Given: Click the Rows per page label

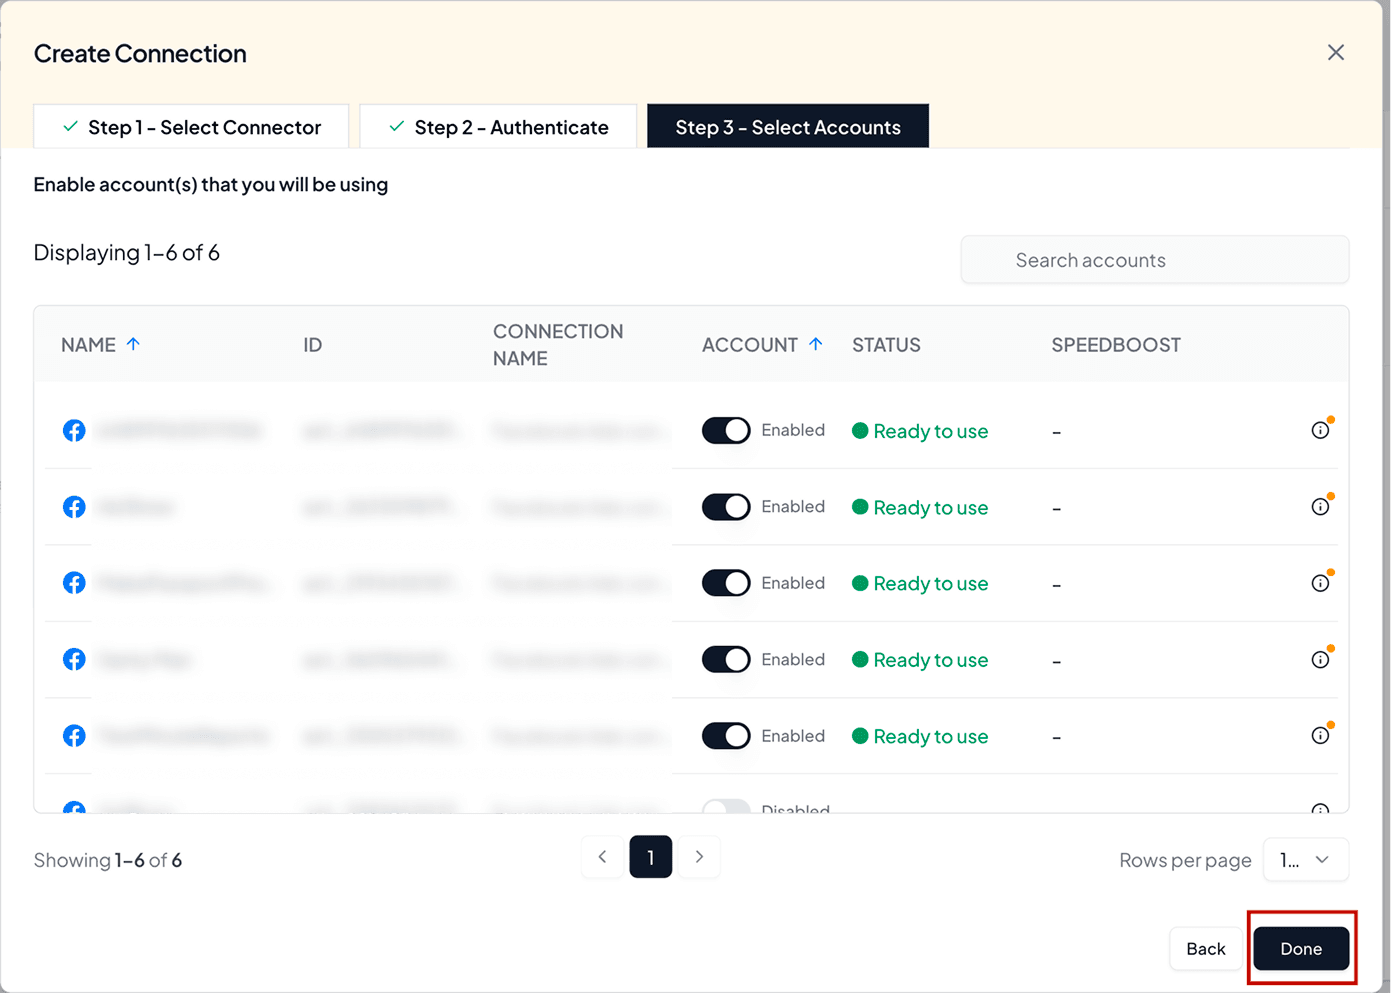Looking at the screenshot, I should 1185,860.
